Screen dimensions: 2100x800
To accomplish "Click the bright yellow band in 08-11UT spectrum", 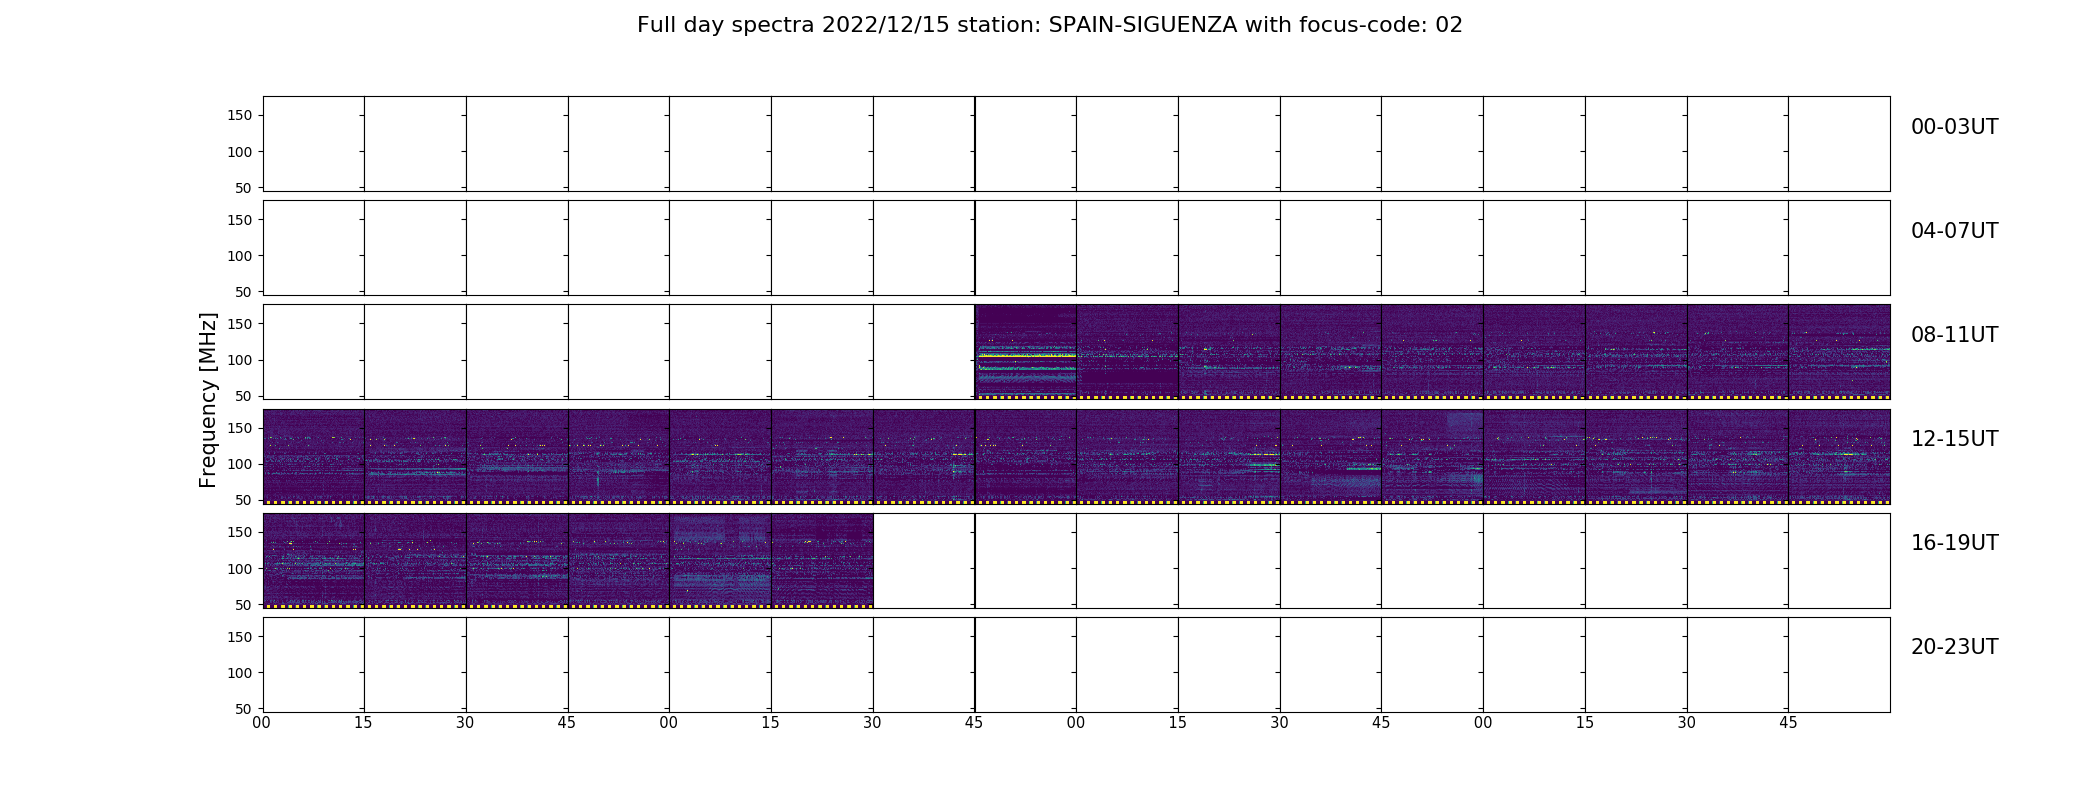I will (1026, 355).
